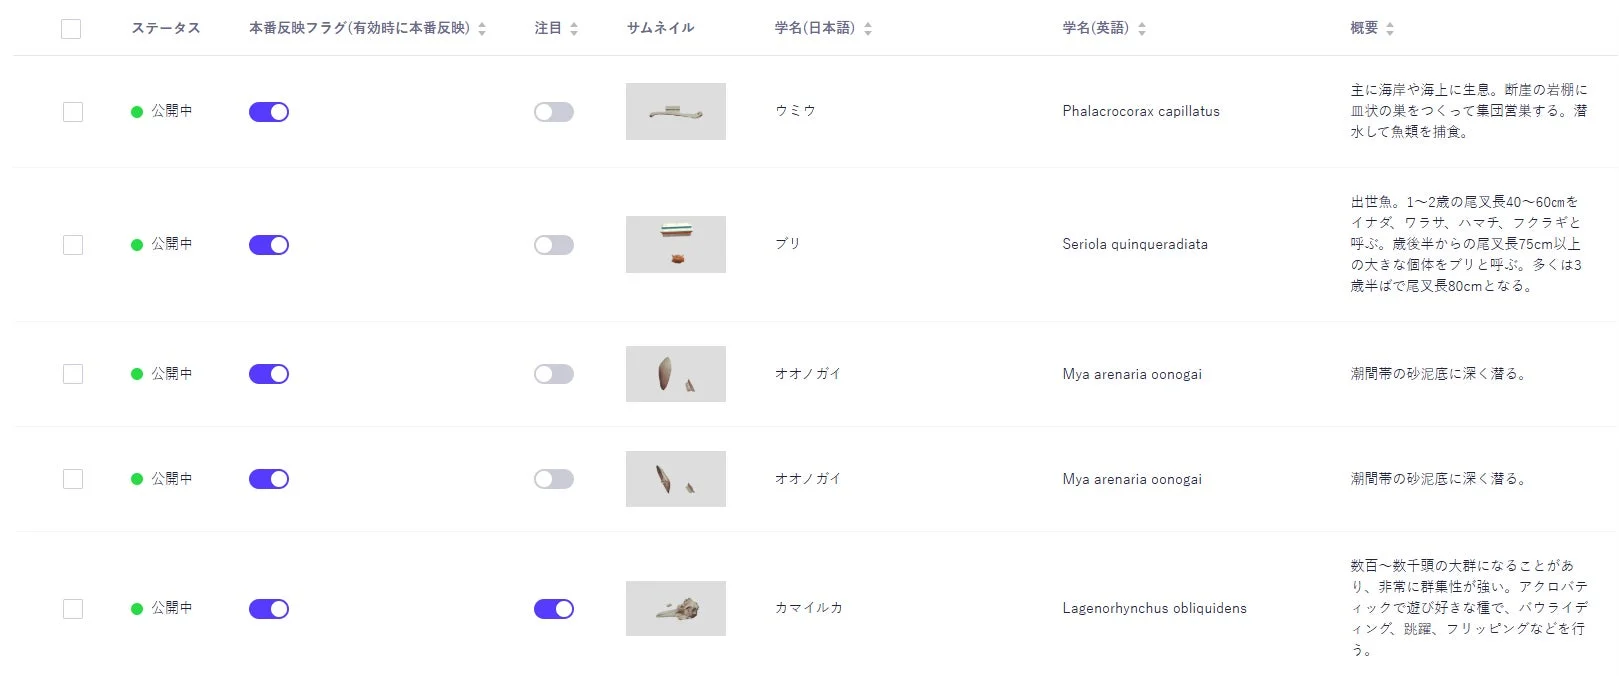1619x676 pixels.
Task: Click the status indicator on the ブリ row
Action: [x=136, y=243]
